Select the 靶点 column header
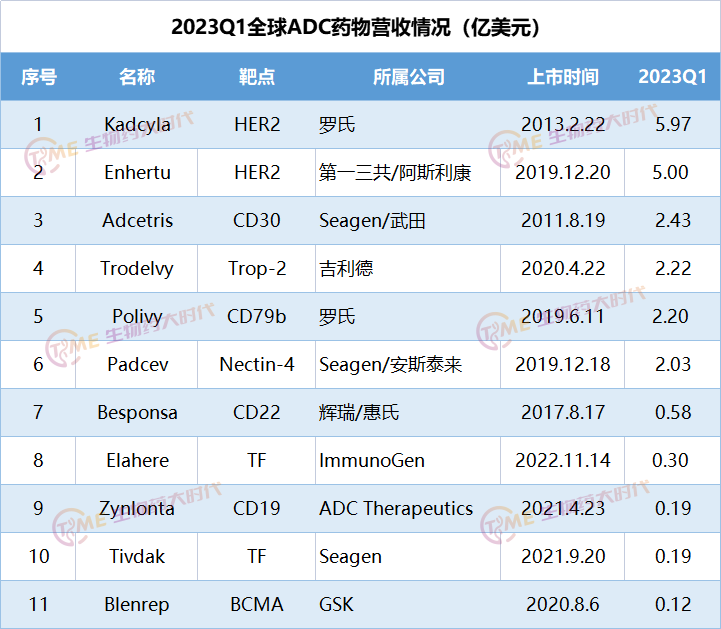The image size is (721, 629). [x=257, y=77]
